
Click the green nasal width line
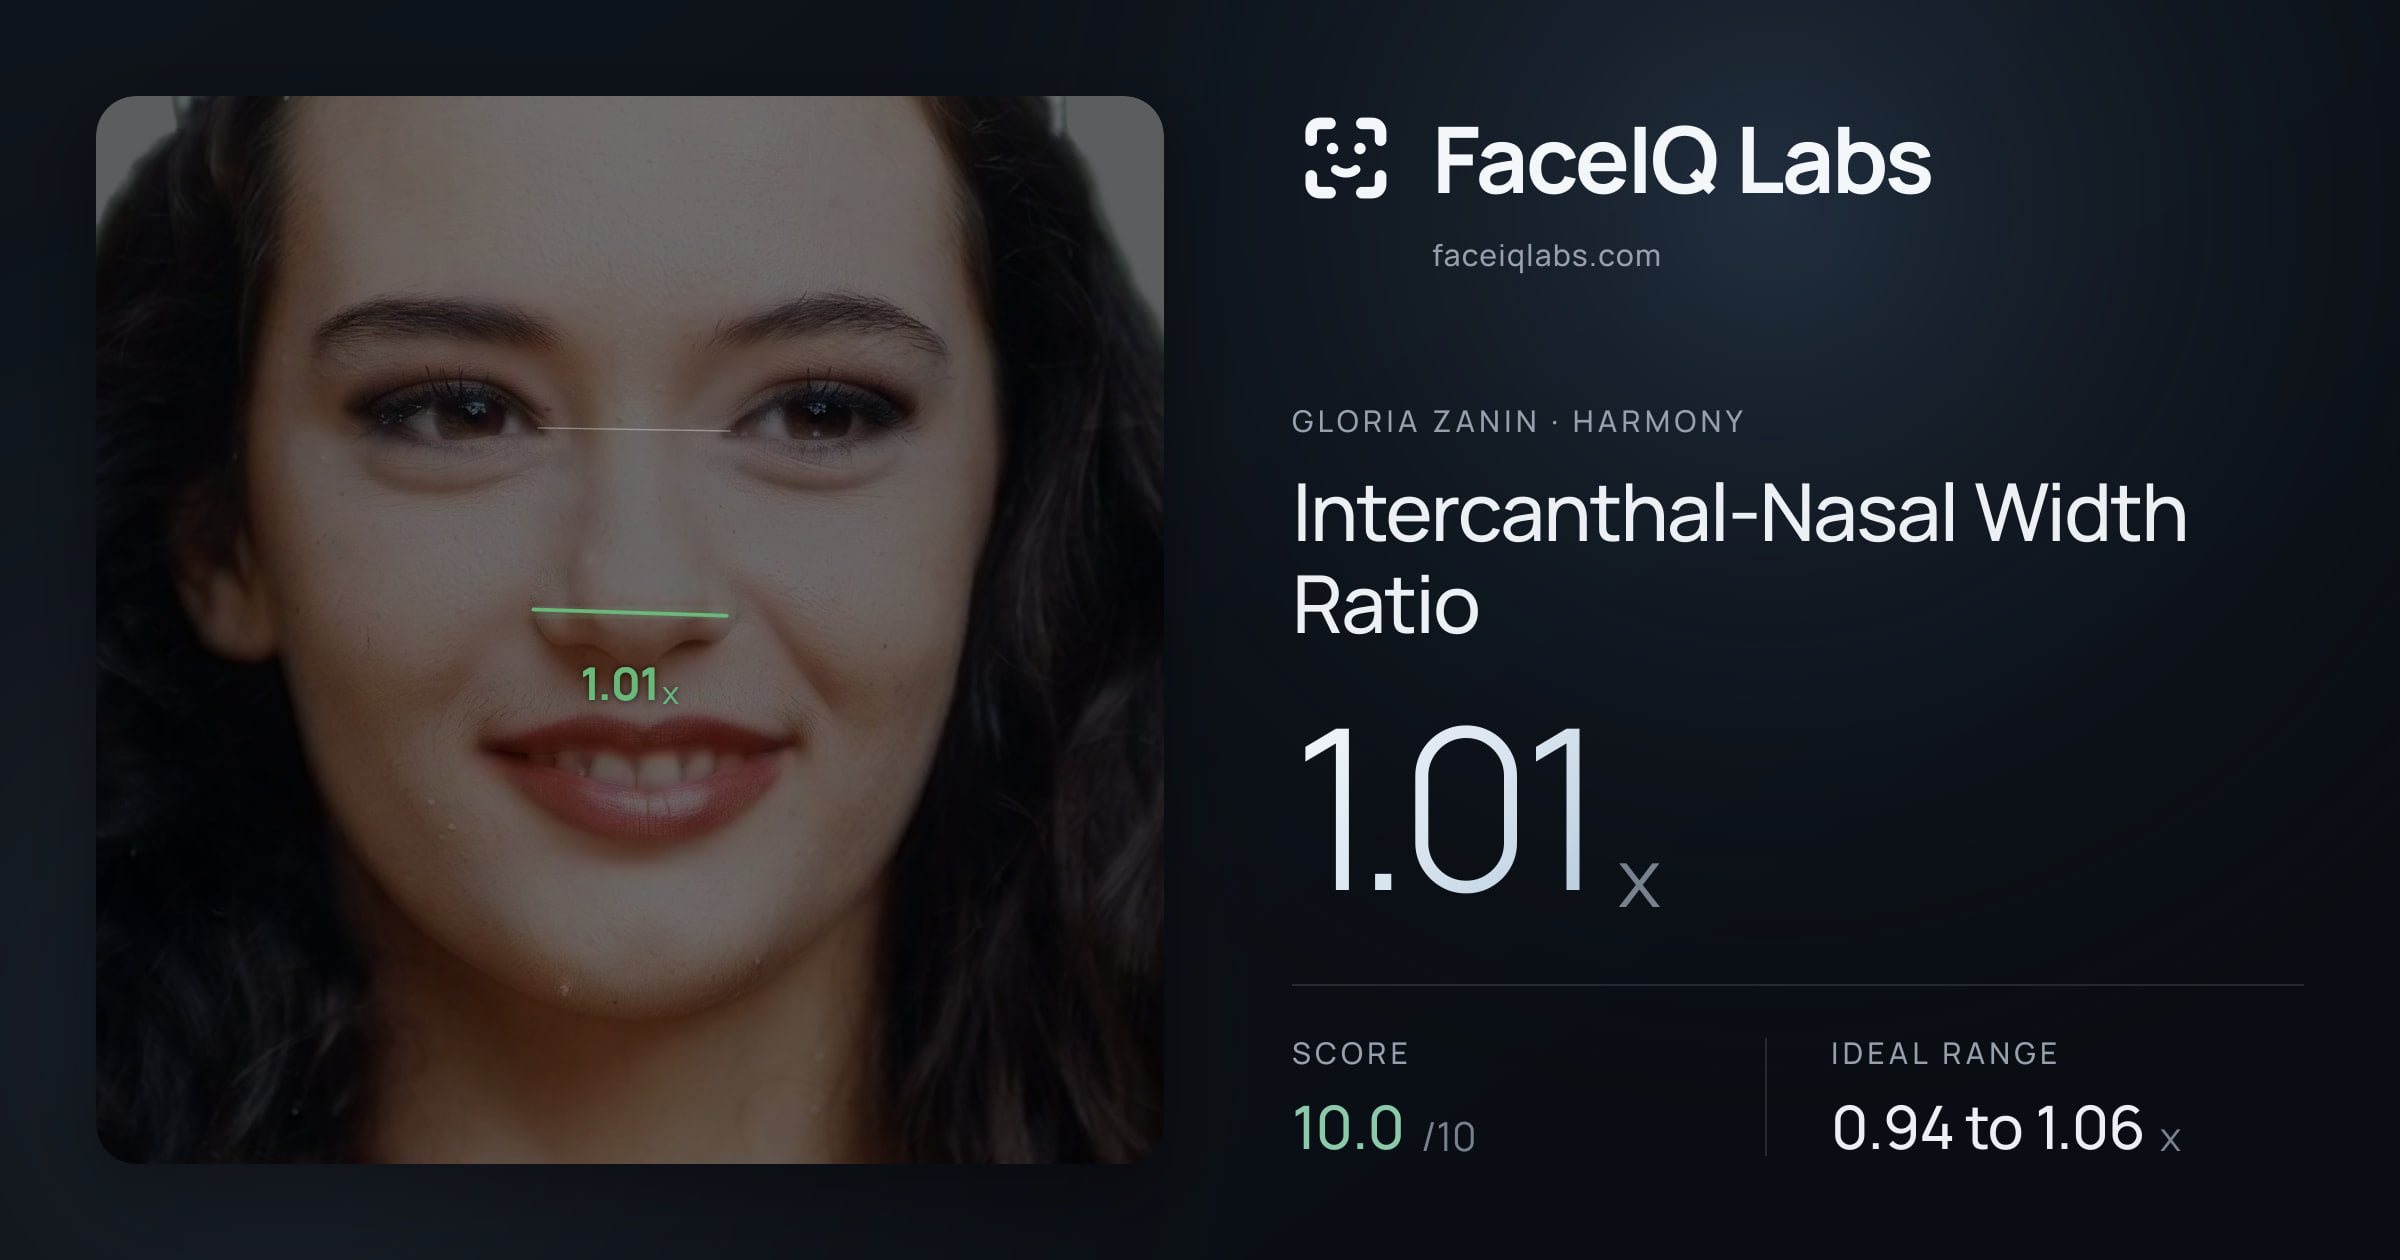630,612
